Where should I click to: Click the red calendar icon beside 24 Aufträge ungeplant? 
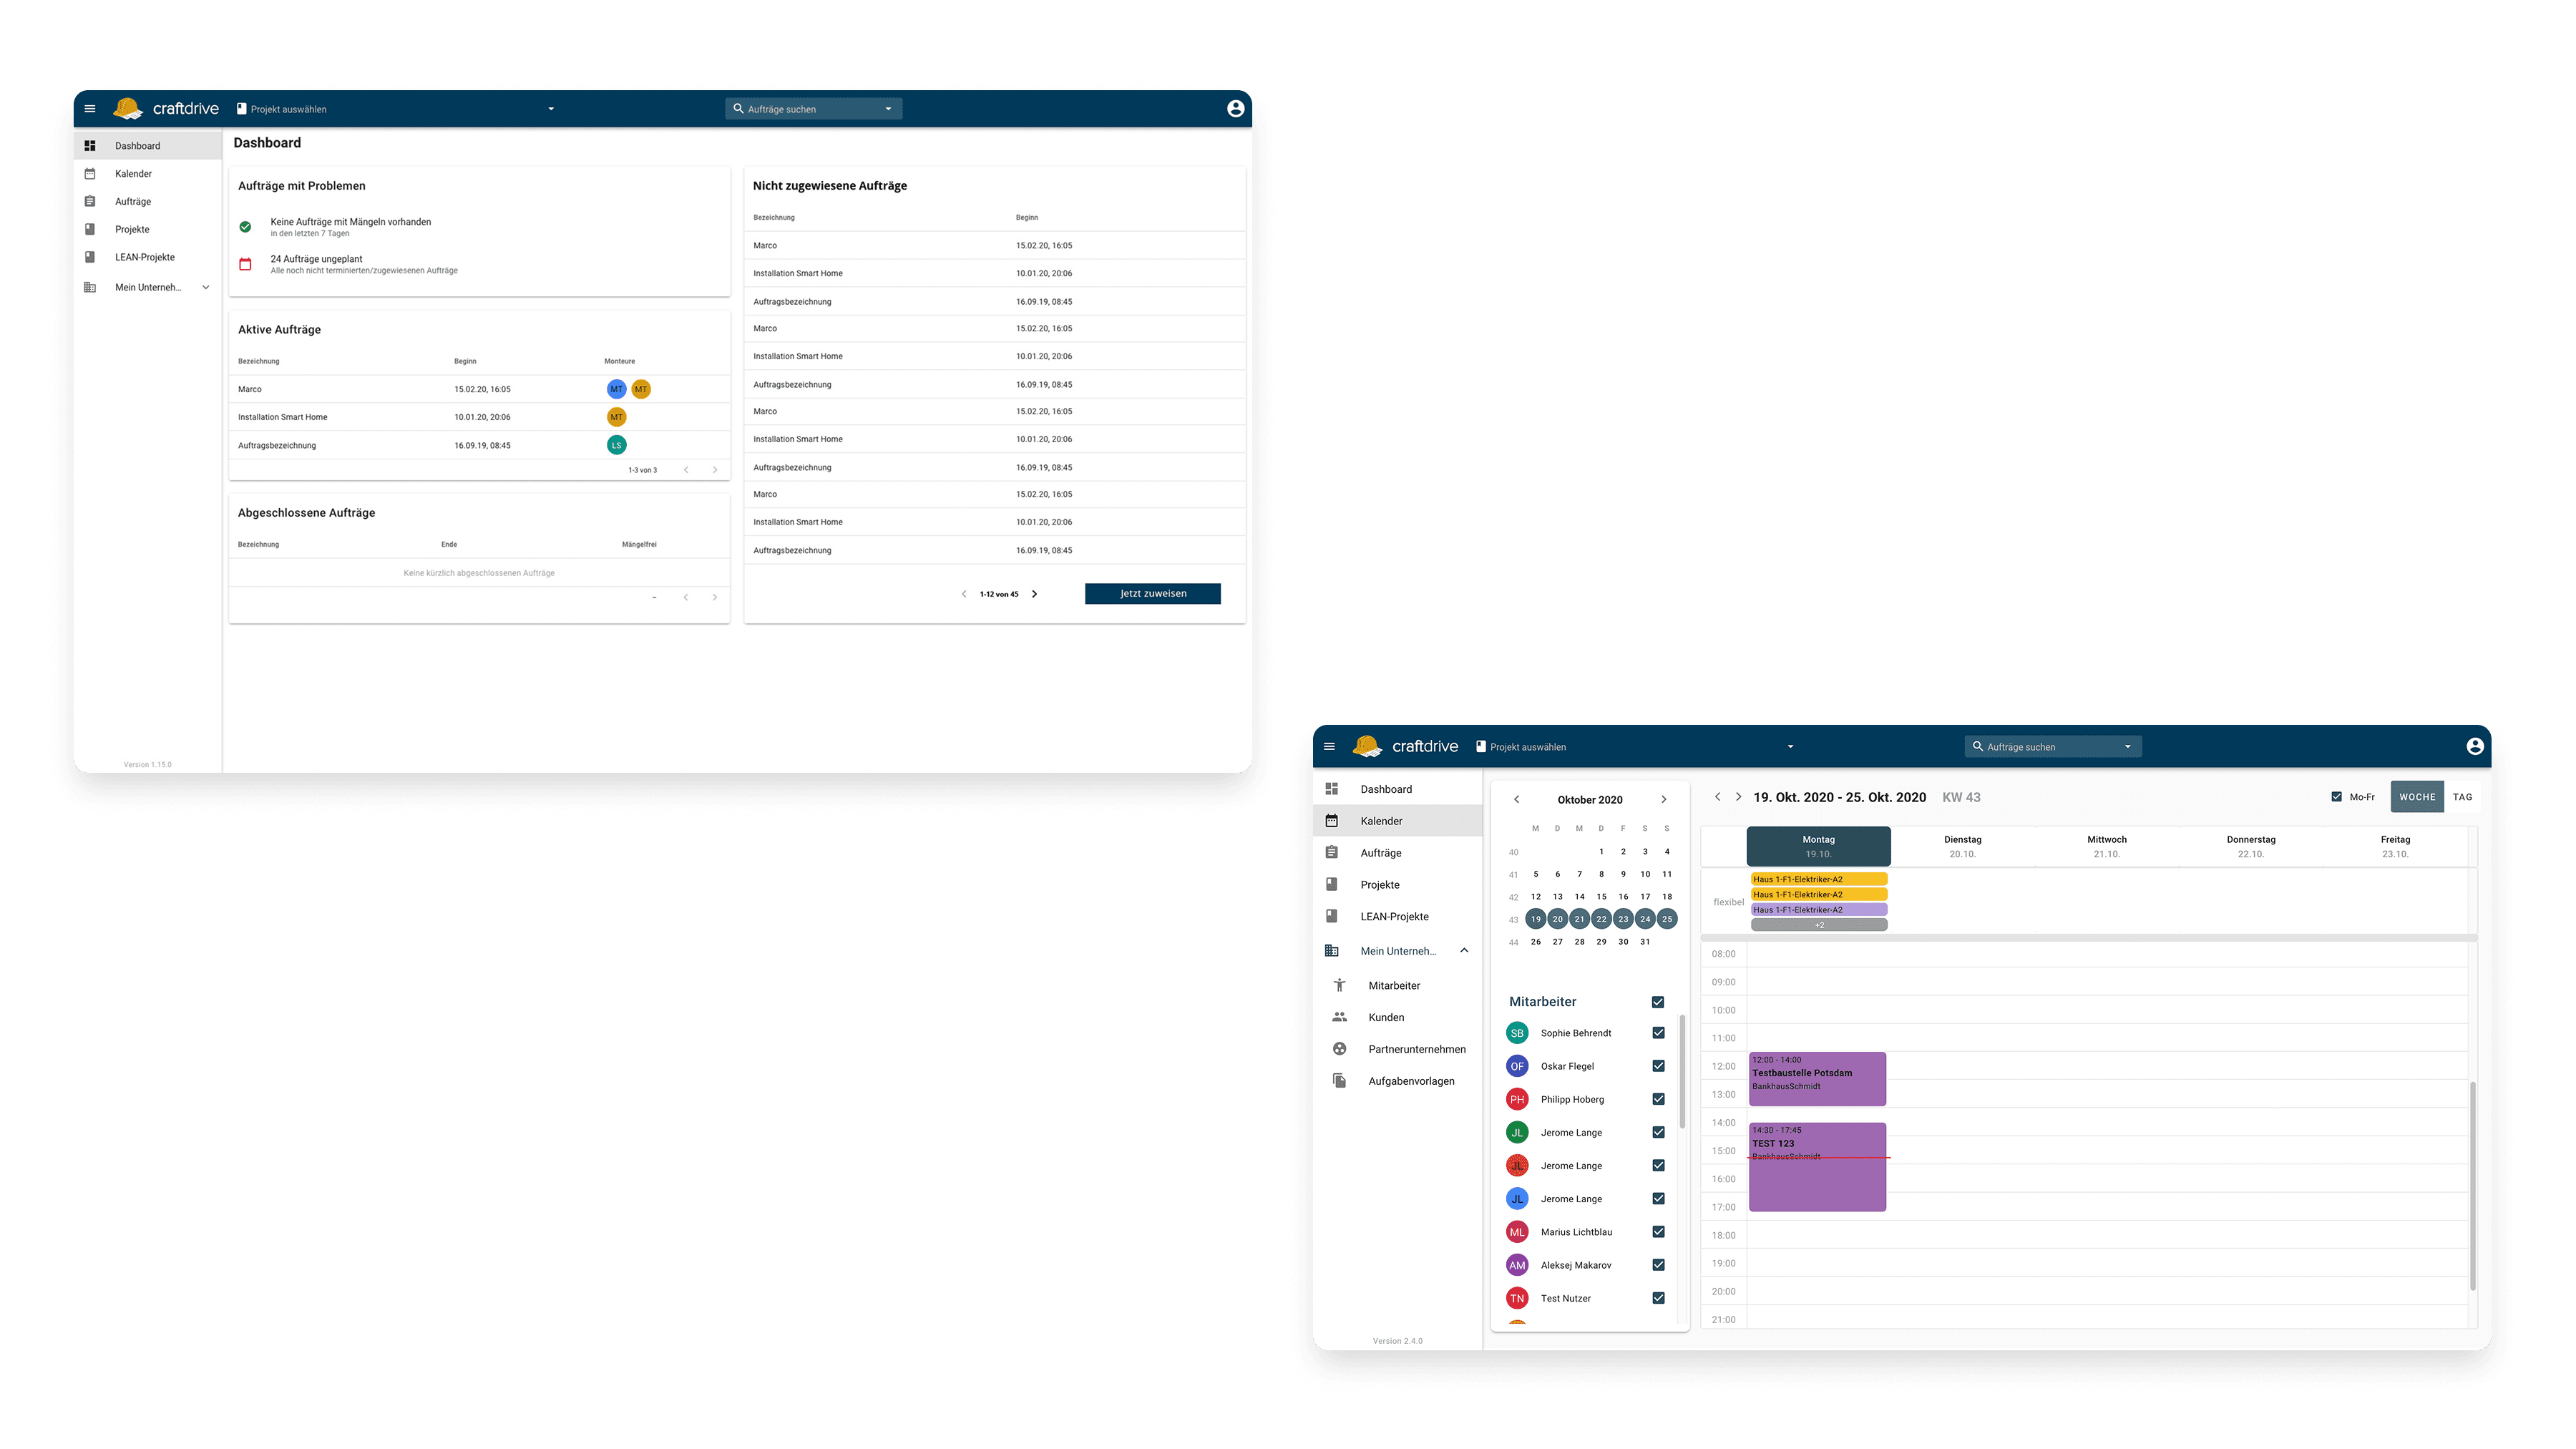245,264
